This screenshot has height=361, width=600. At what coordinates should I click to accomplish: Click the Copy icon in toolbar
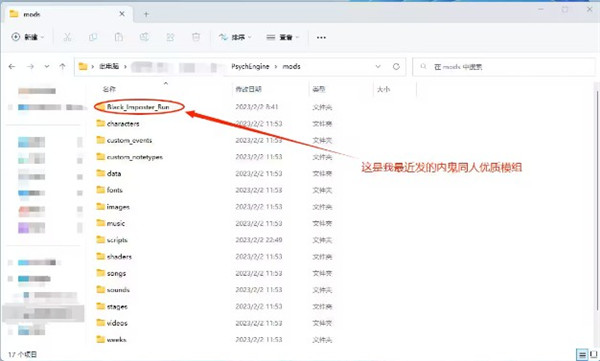(93, 37)
